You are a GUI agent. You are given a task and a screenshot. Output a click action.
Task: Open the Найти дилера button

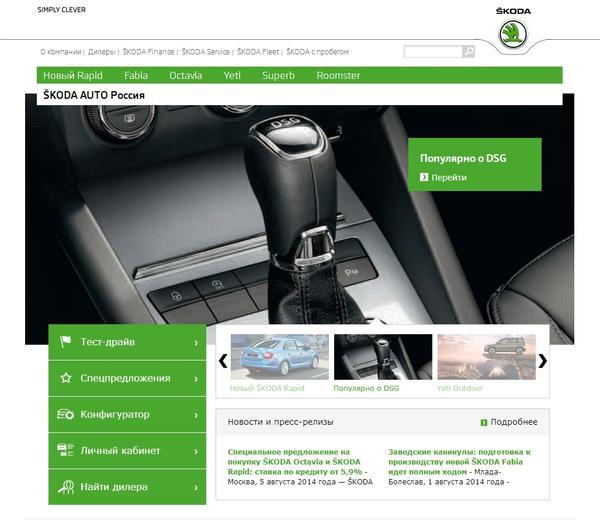[x=127, y=487]
